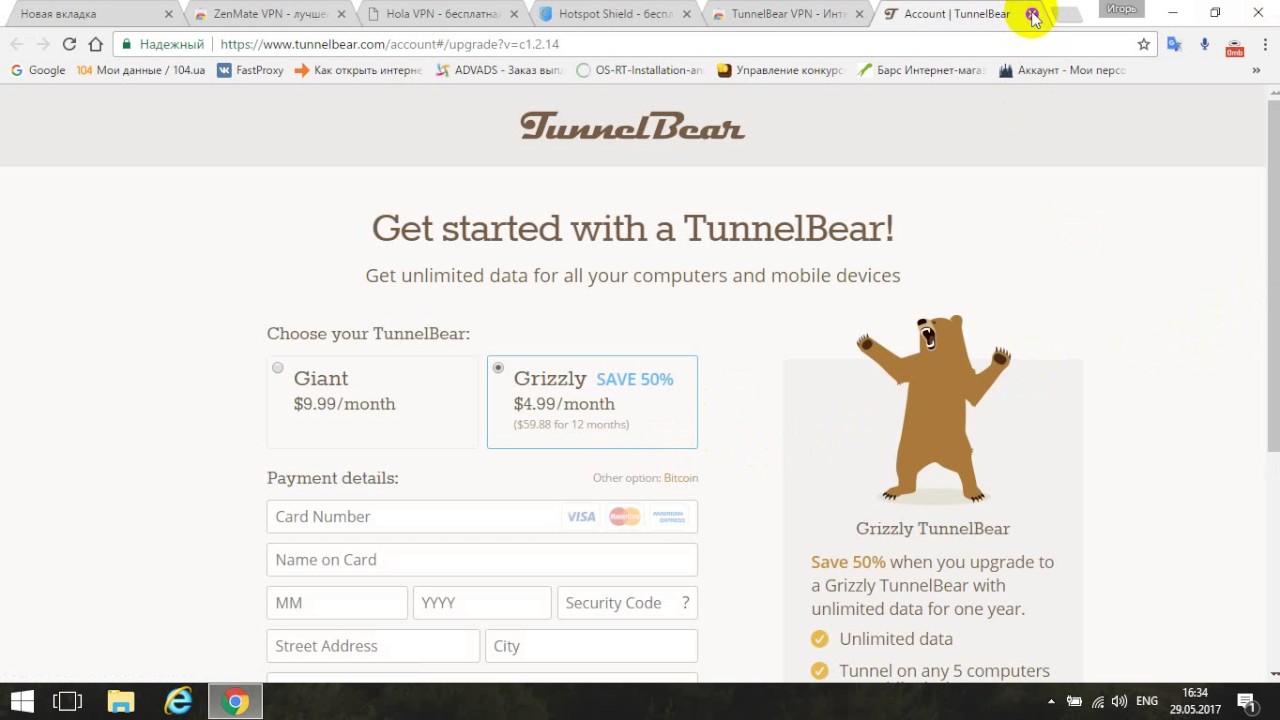The width and height of the screenshot is (1280, 720).
Task: Click the SAVE 50% label on Grizzly
Action: pos(635,379)
